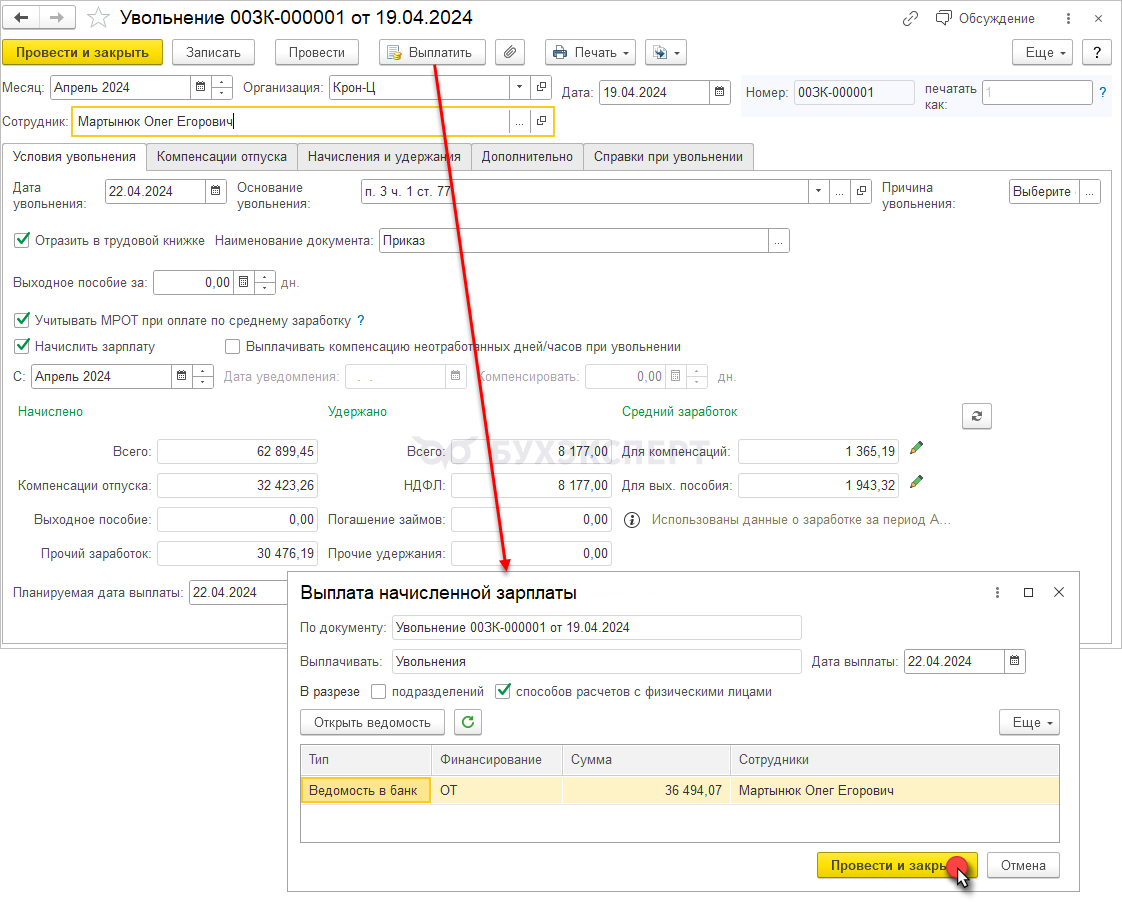Open calendar for Дата увольнения field
Image resolution: width=1122 pixels, height=905 pixels.
click(x=216, y=192)
